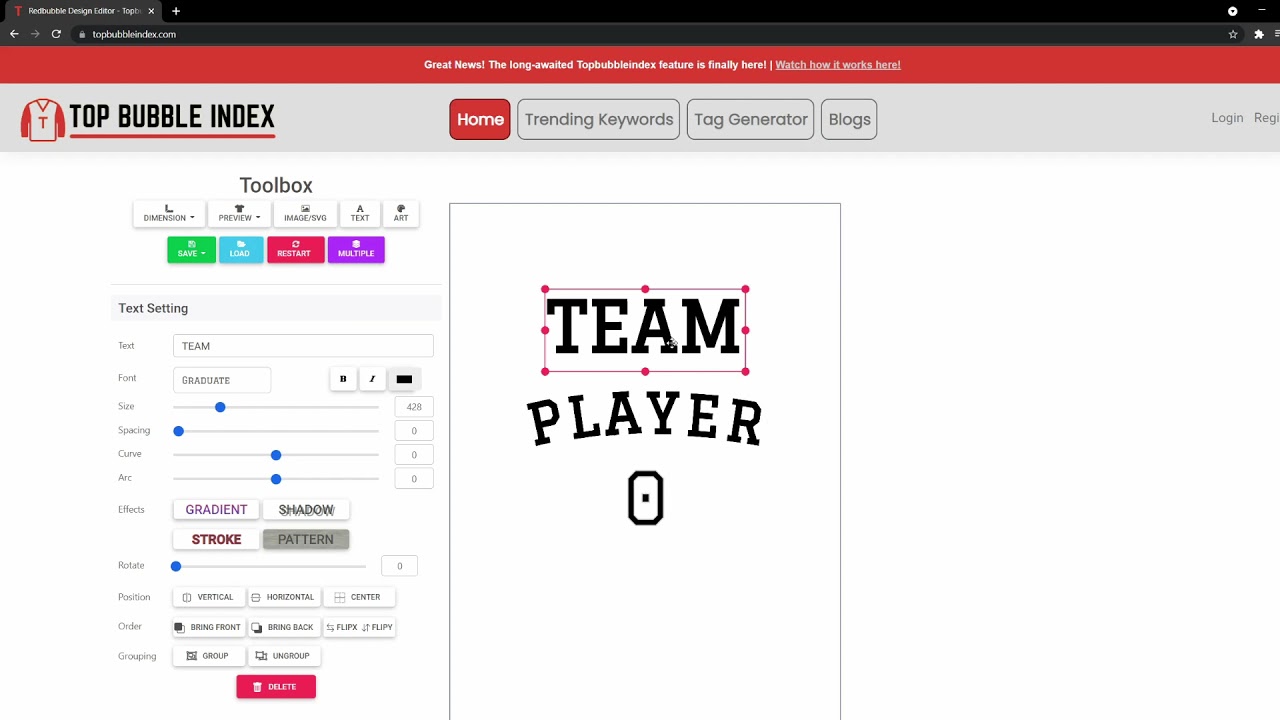
Task: Click the Curve slider handle
Action: (x=276, y=455)
